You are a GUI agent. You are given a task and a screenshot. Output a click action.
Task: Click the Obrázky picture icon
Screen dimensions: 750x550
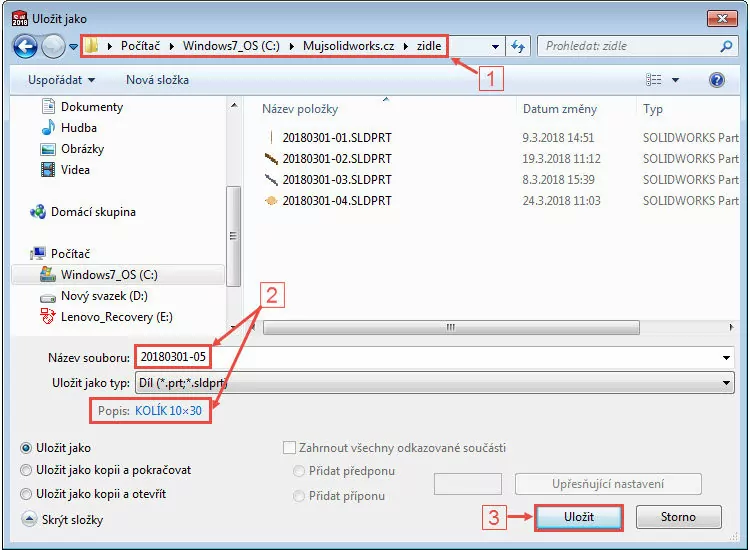click(x=48, y=149)
